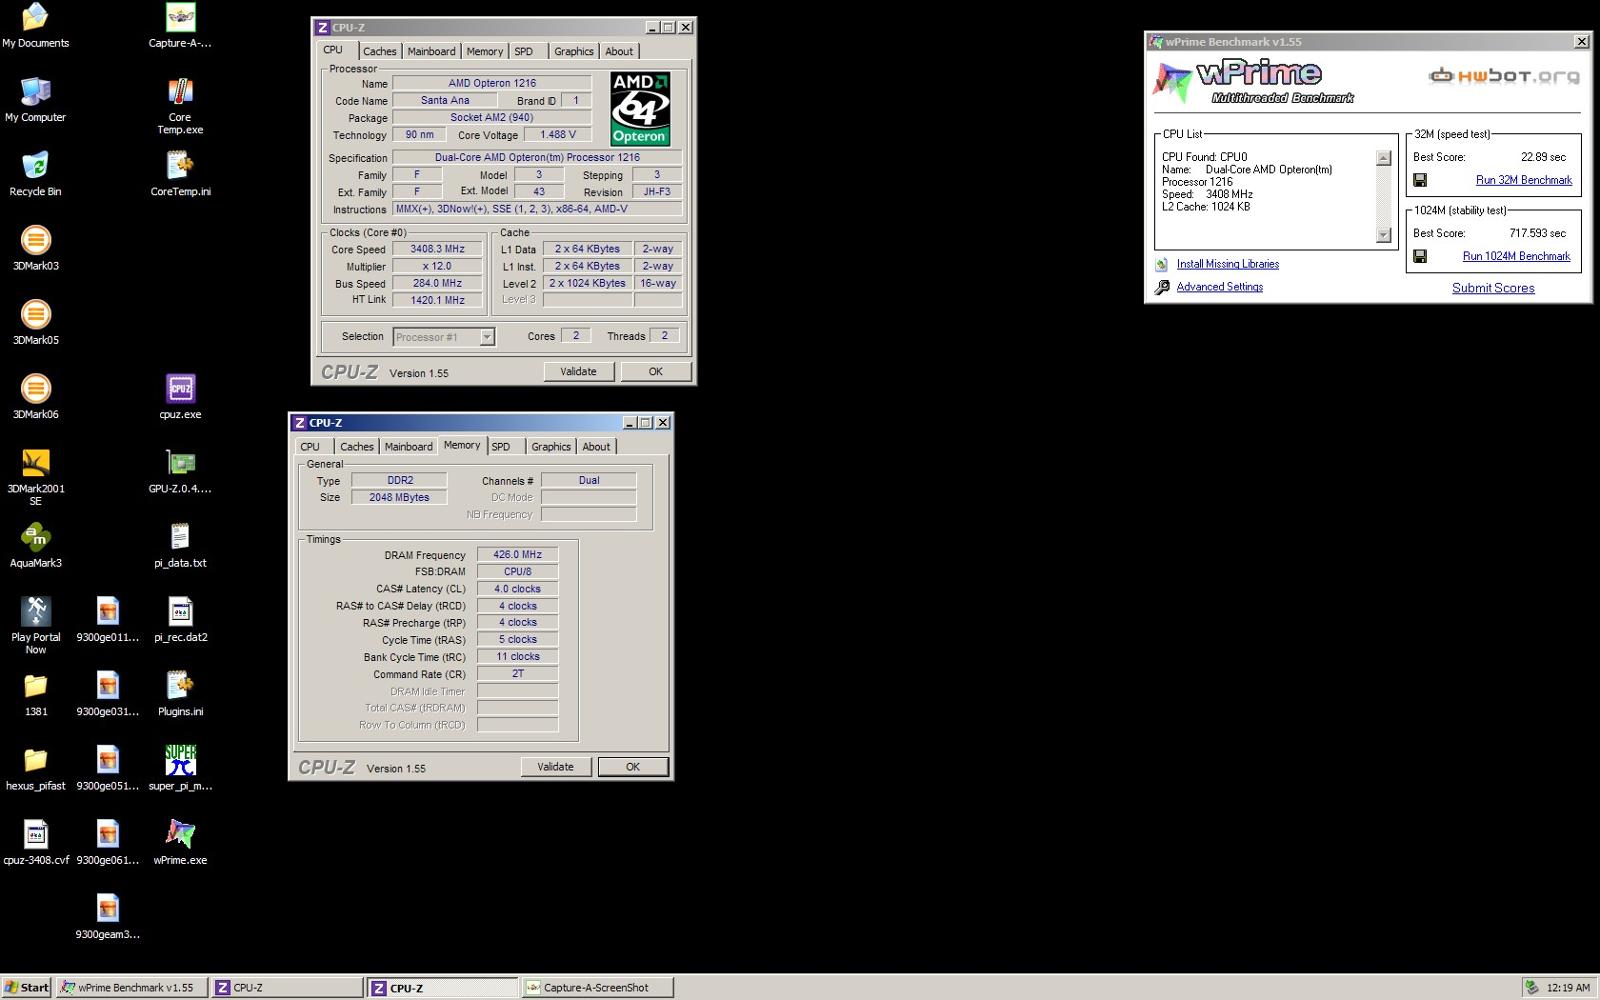Open Processor #1 selection dropdown
Image resolution: width=1600 pixels, height=1000 pixels.
click(444, 337)
